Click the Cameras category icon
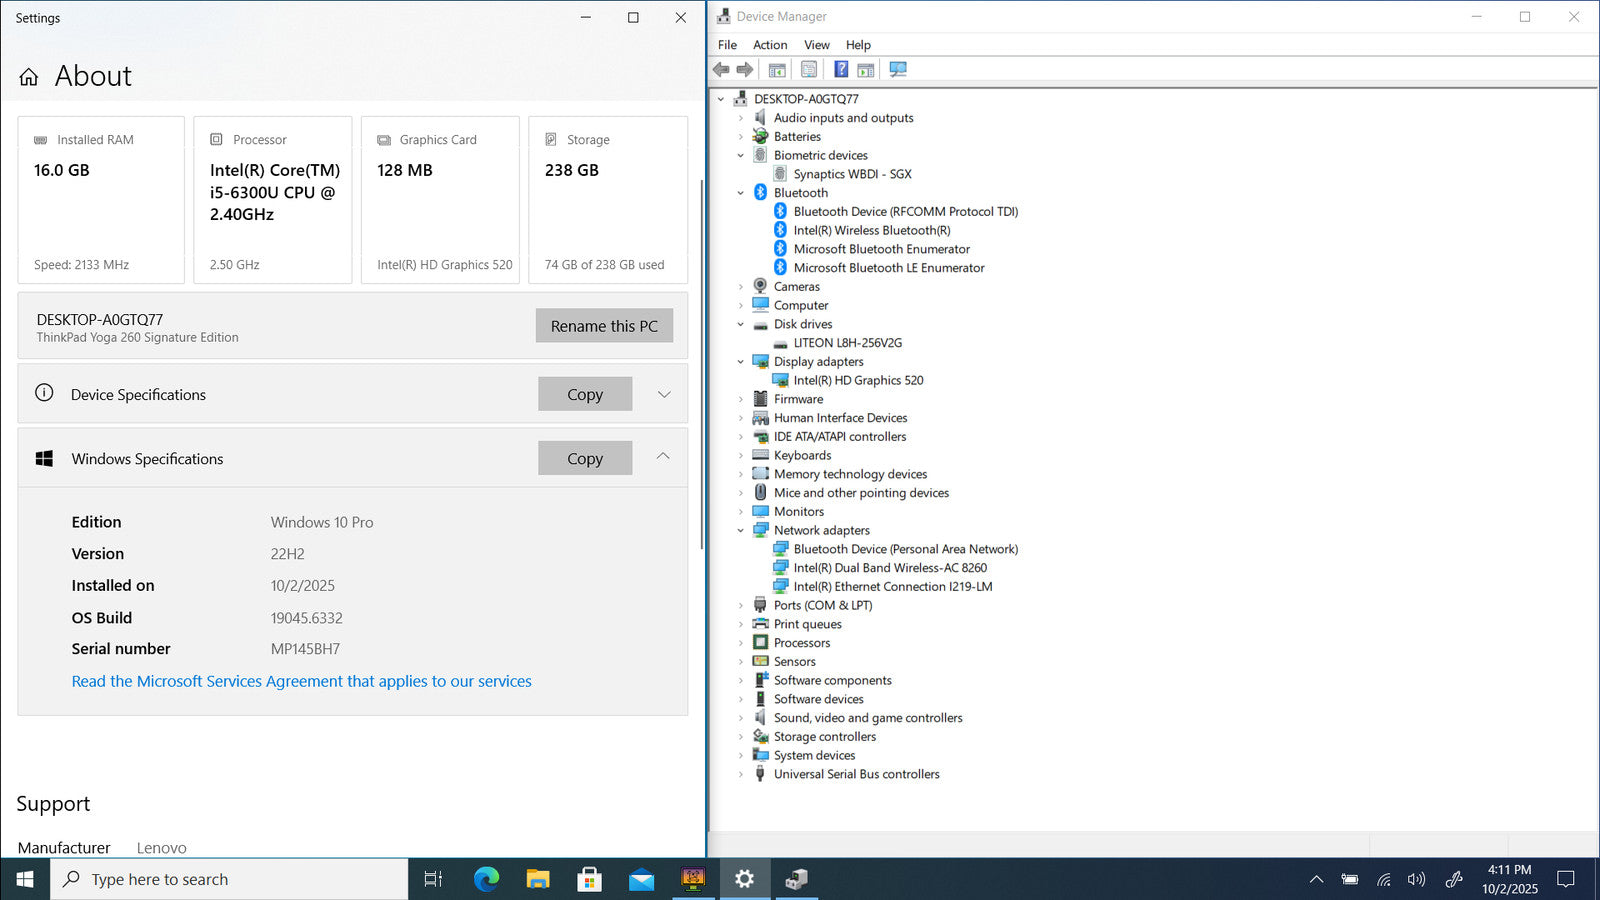 [x=760, y=286]
